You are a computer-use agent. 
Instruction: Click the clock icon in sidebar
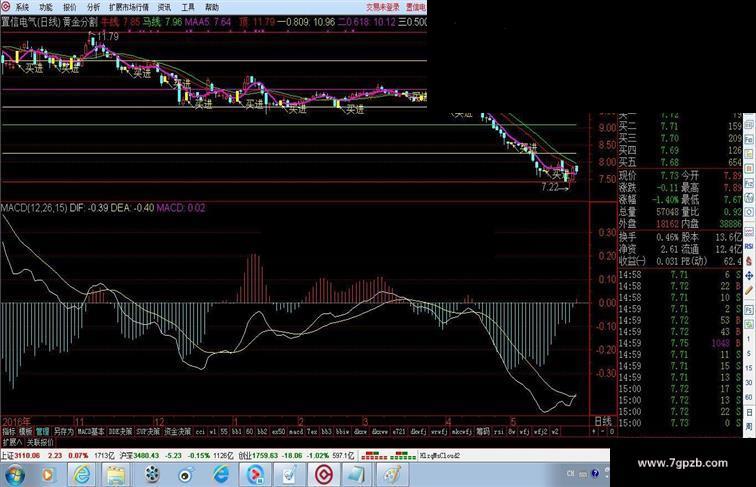tap(749, 212)
